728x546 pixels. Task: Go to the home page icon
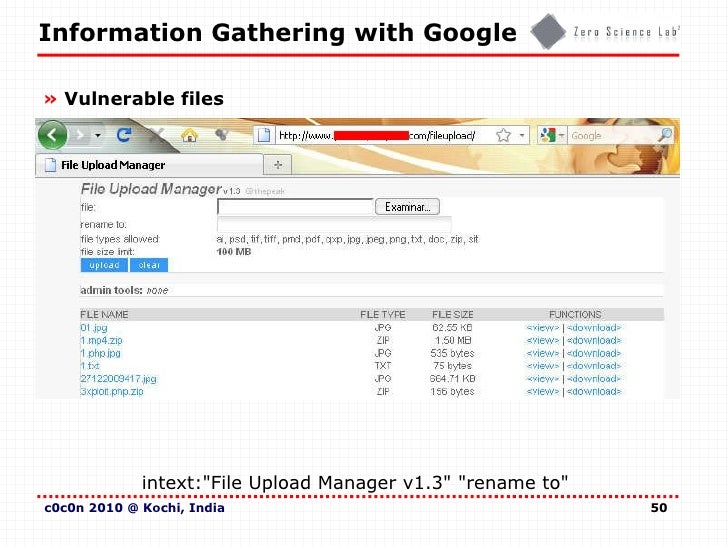click(189, 135)
